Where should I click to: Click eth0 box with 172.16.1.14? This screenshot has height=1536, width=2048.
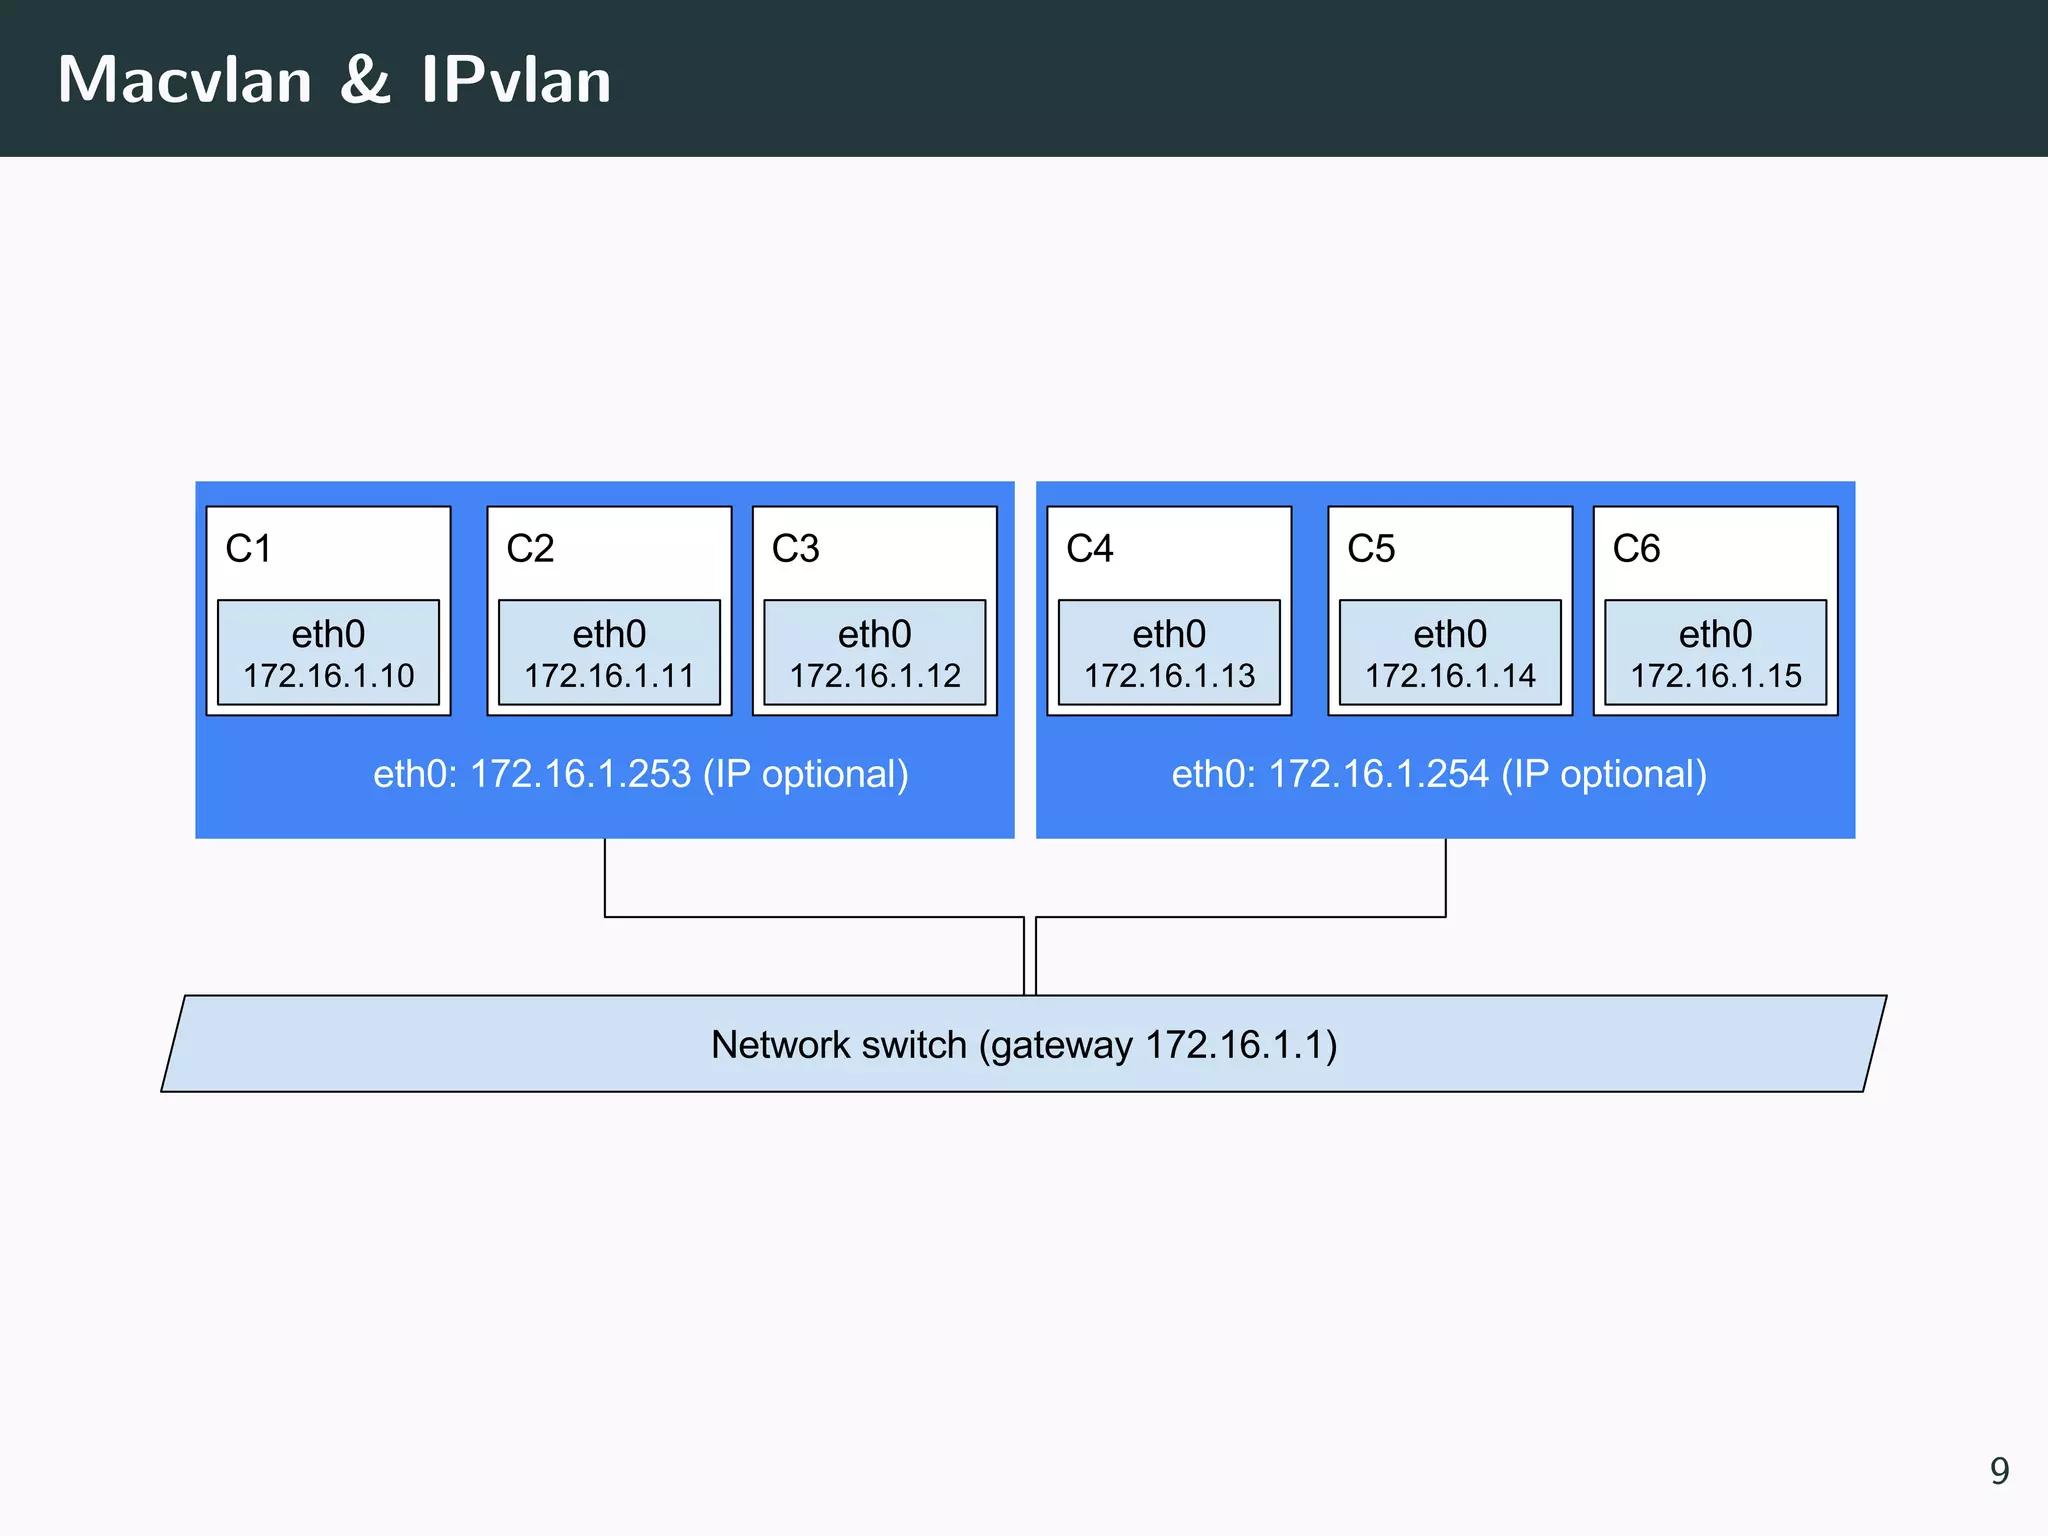(1450, 654)
